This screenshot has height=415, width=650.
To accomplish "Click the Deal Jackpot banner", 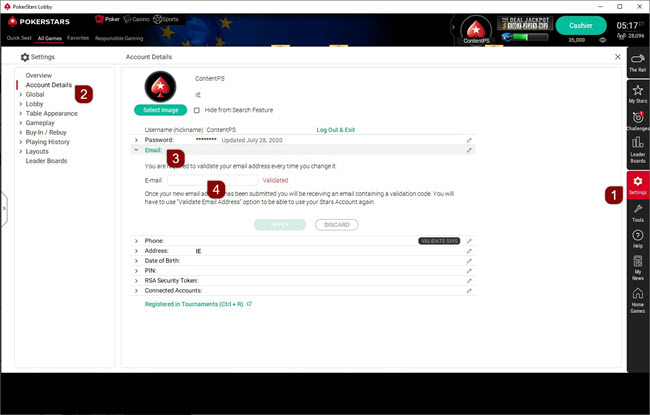I will click(525, 23).
